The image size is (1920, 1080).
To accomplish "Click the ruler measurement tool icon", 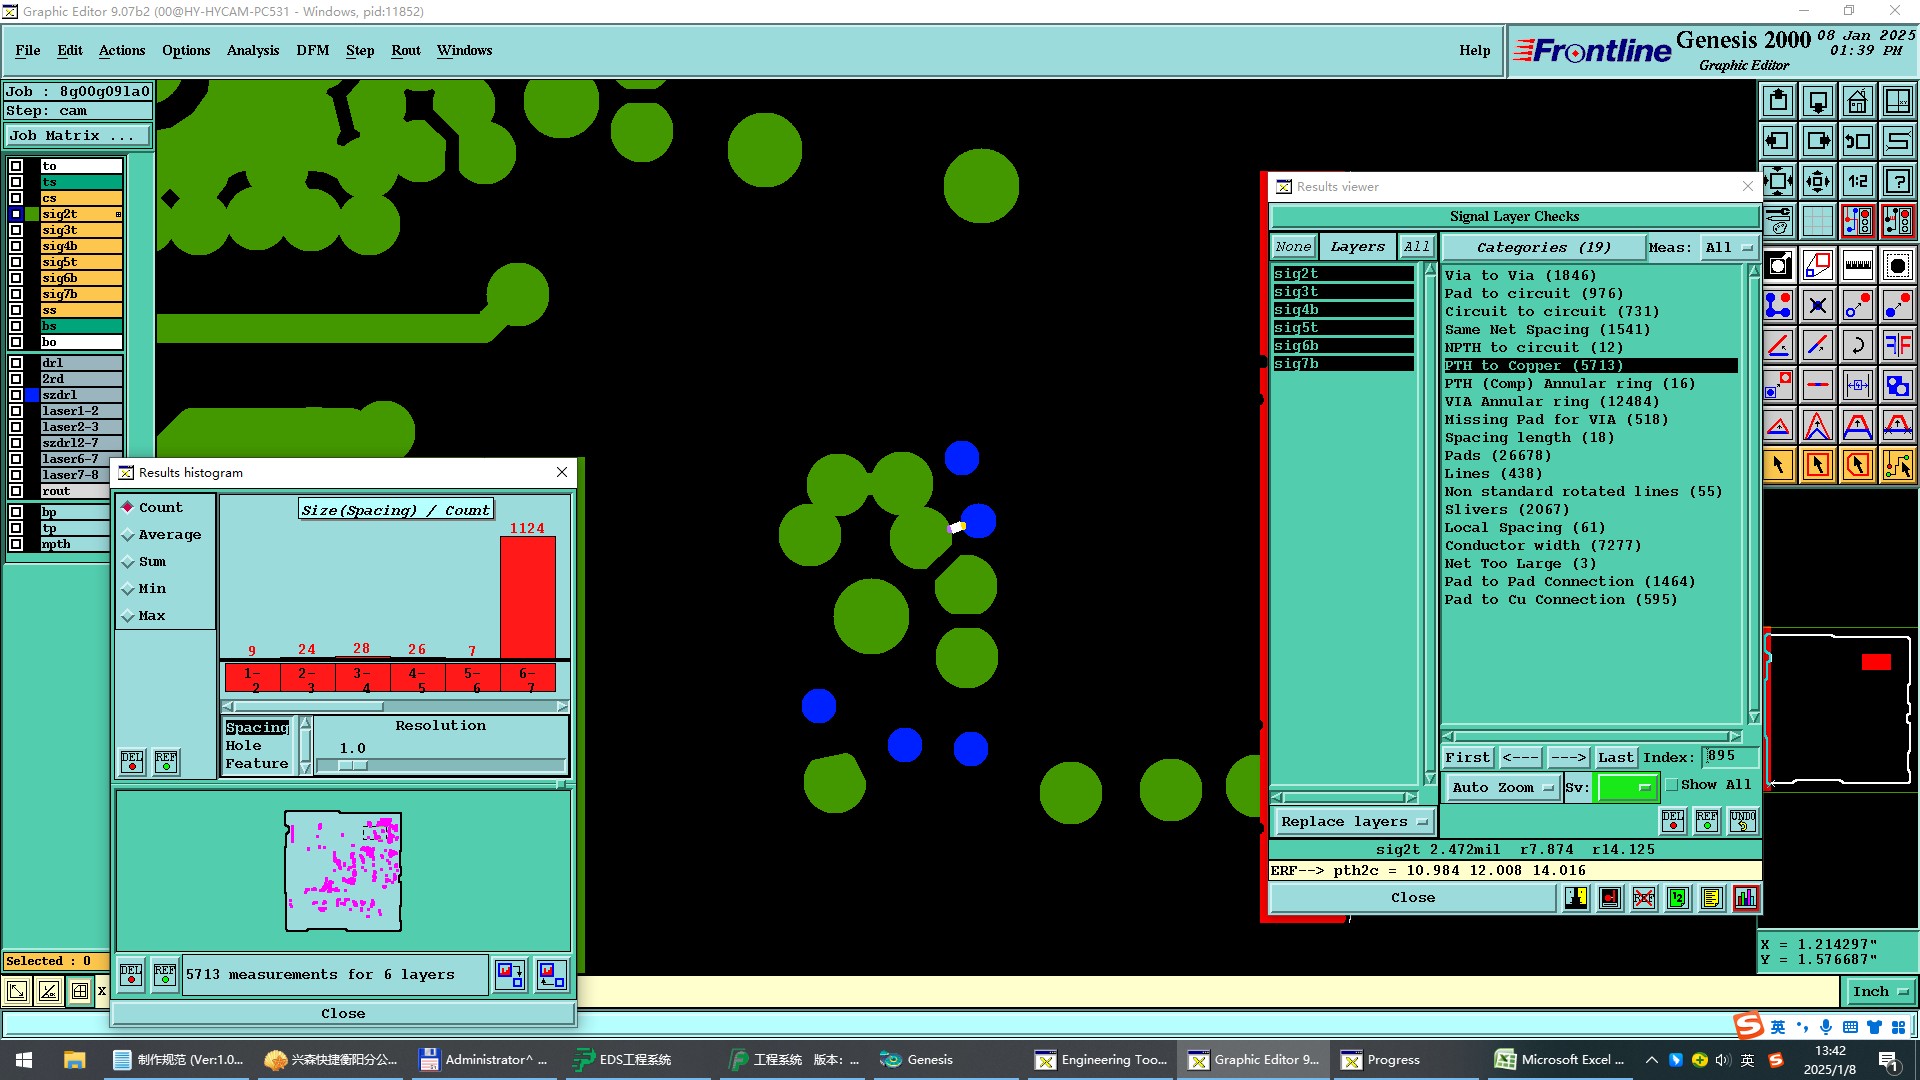I will pos(1857,265).
